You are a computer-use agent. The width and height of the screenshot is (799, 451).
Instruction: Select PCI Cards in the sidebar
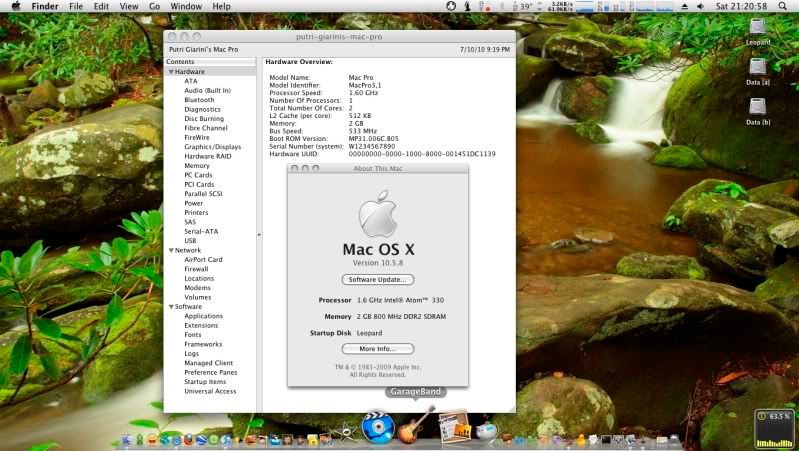pyautogui.click(x=199, y=184)
